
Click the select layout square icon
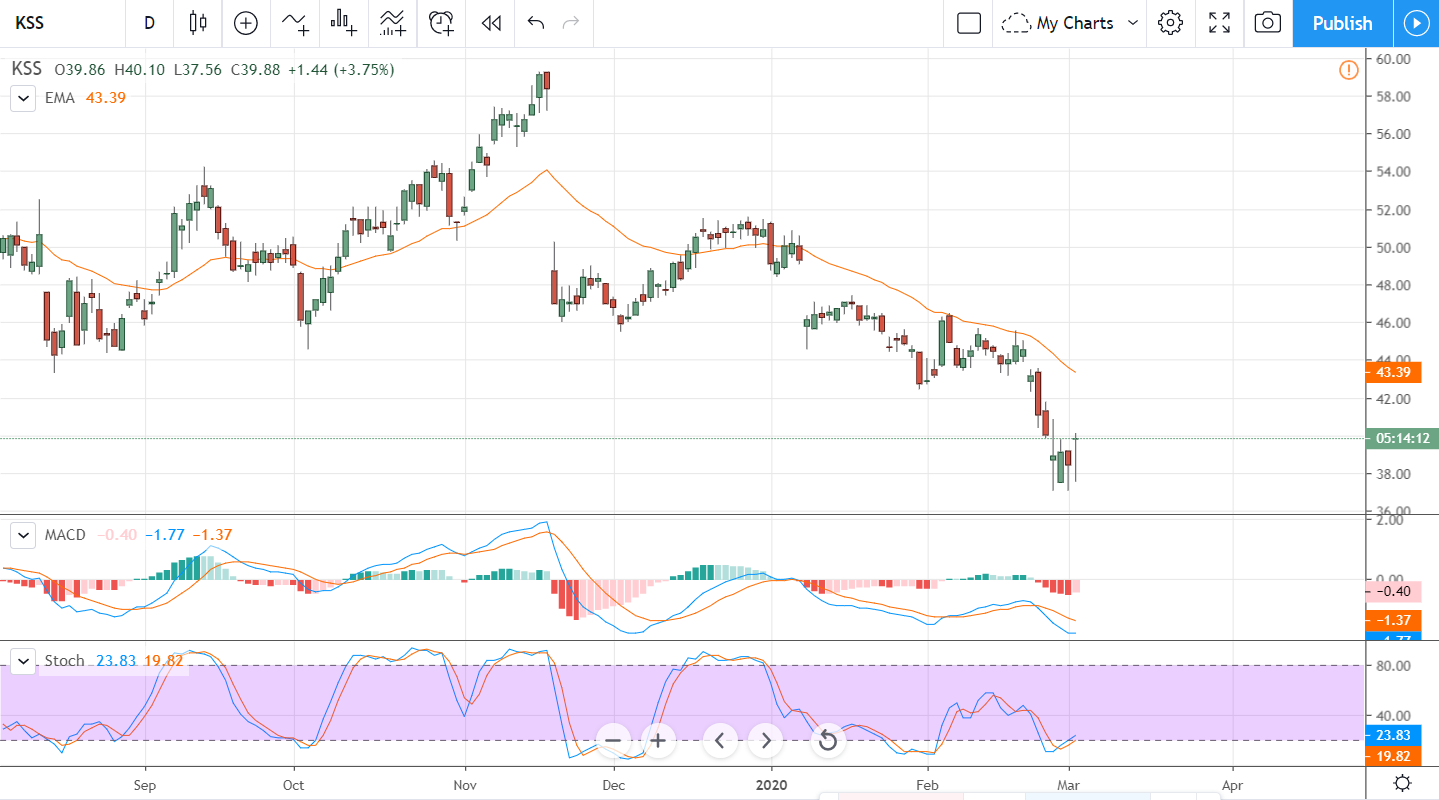(968, 23)
